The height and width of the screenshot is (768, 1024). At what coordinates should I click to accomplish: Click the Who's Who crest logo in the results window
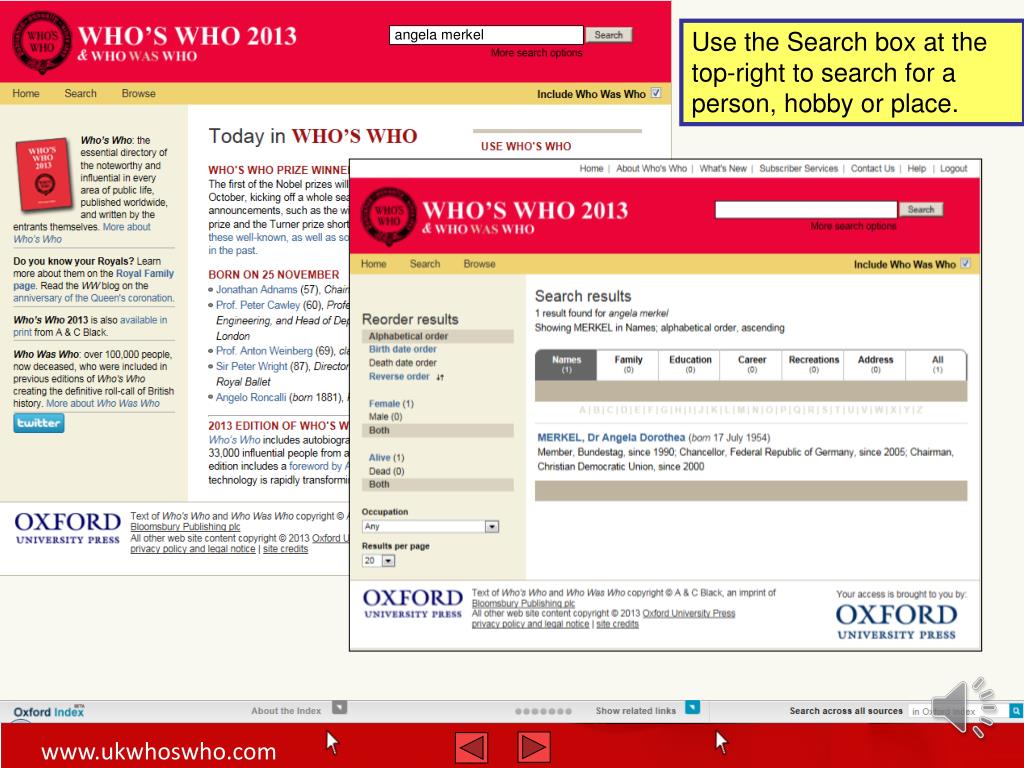point(389,216)
